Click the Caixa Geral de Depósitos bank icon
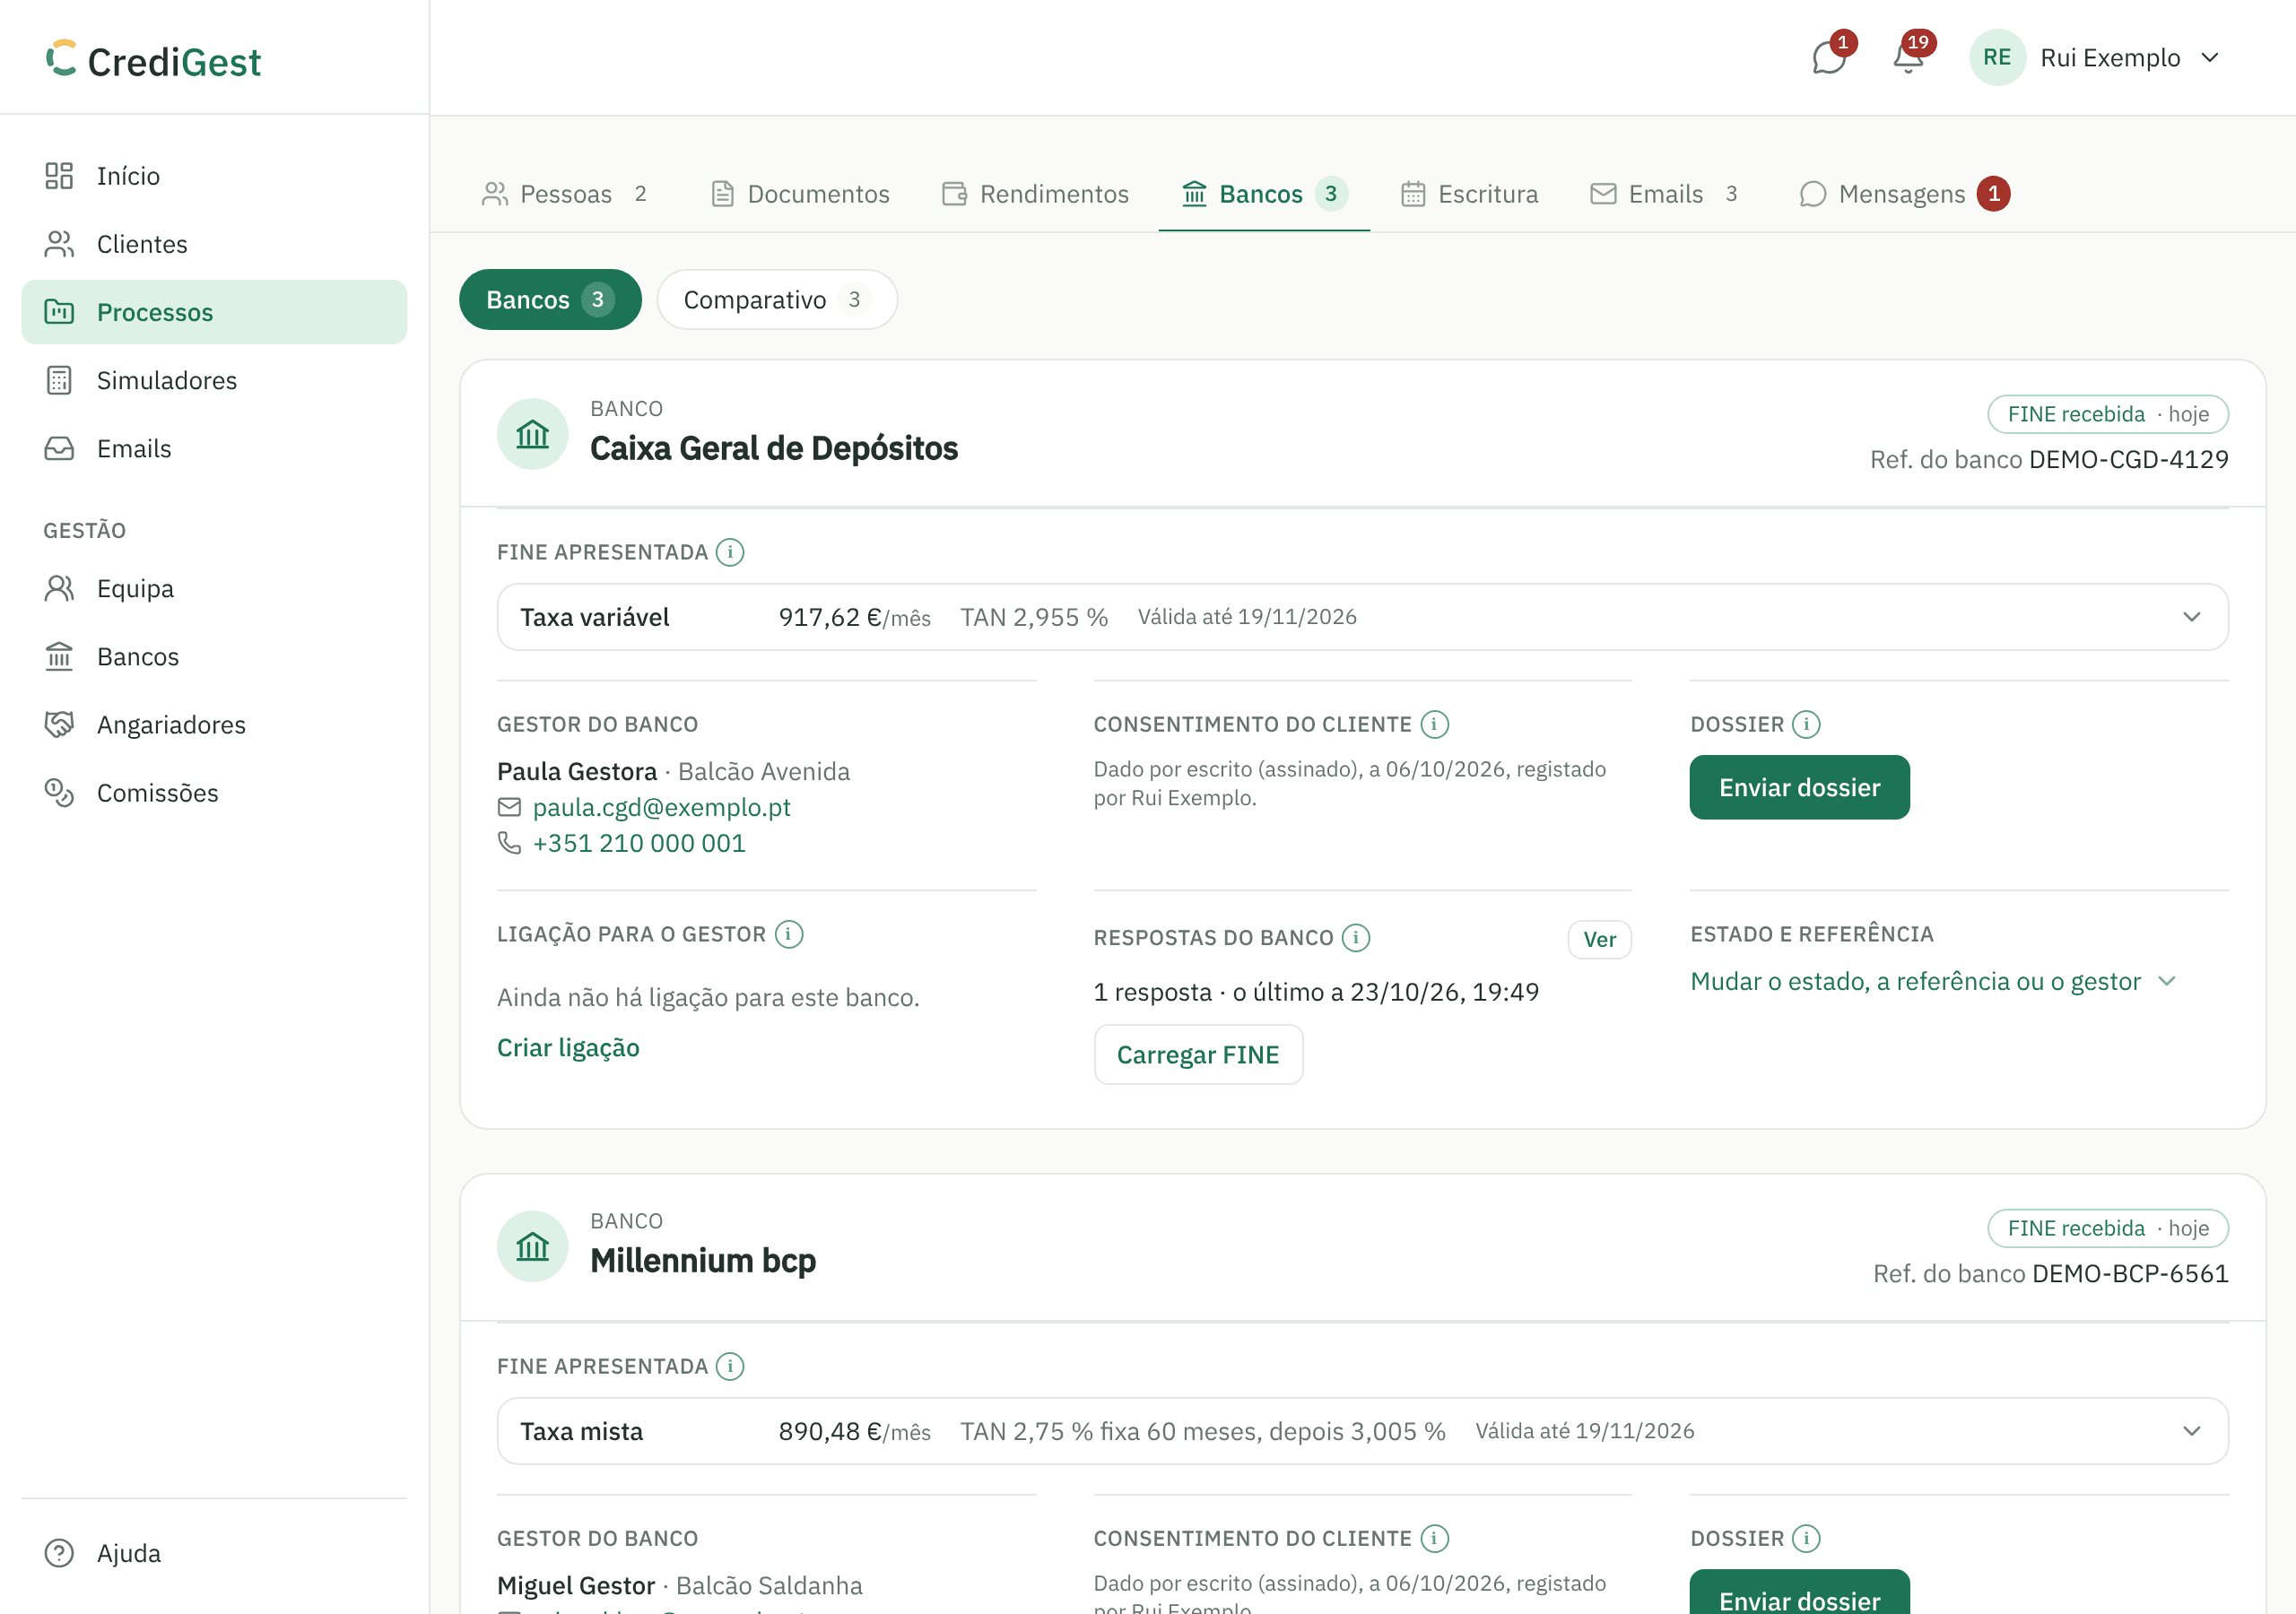 533,434
